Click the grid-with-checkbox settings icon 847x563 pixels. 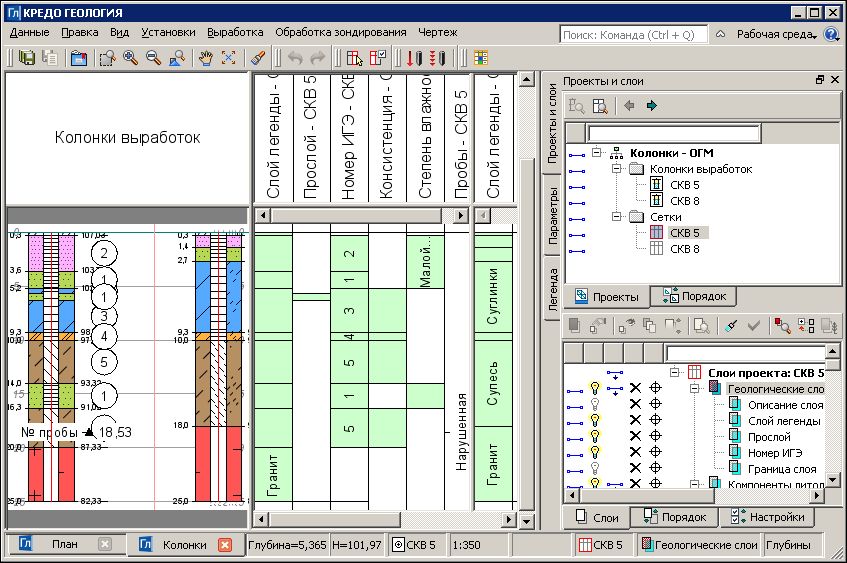(378, 58)
